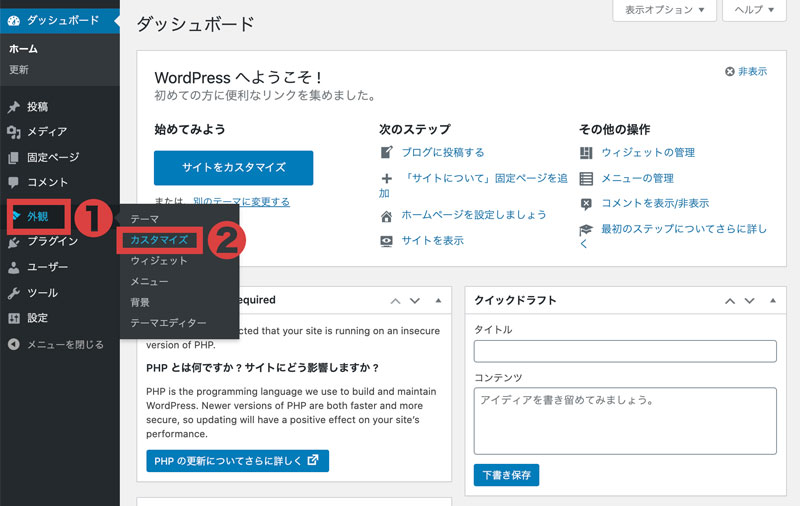Screen dimensions: 800x506
Task: Open the ヘルプ dropdown tab
Action: pos(754,10)
